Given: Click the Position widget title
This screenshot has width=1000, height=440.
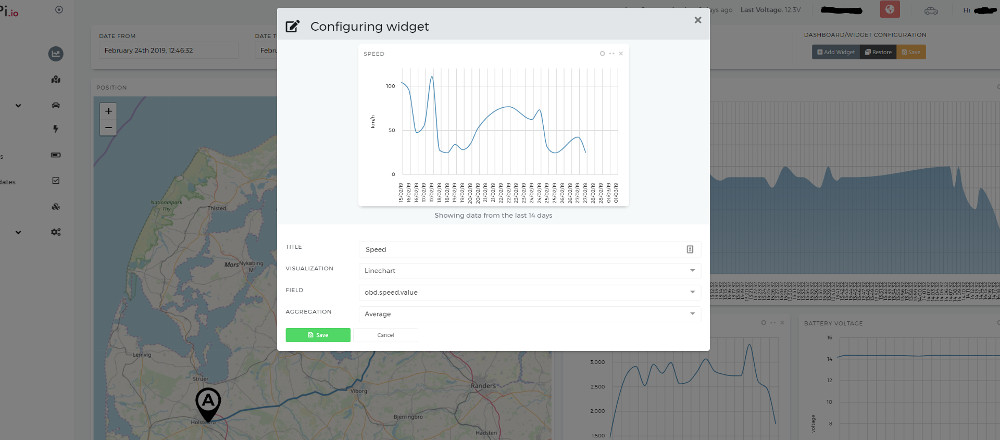Looking at the screenshot, I should point(112,87).
